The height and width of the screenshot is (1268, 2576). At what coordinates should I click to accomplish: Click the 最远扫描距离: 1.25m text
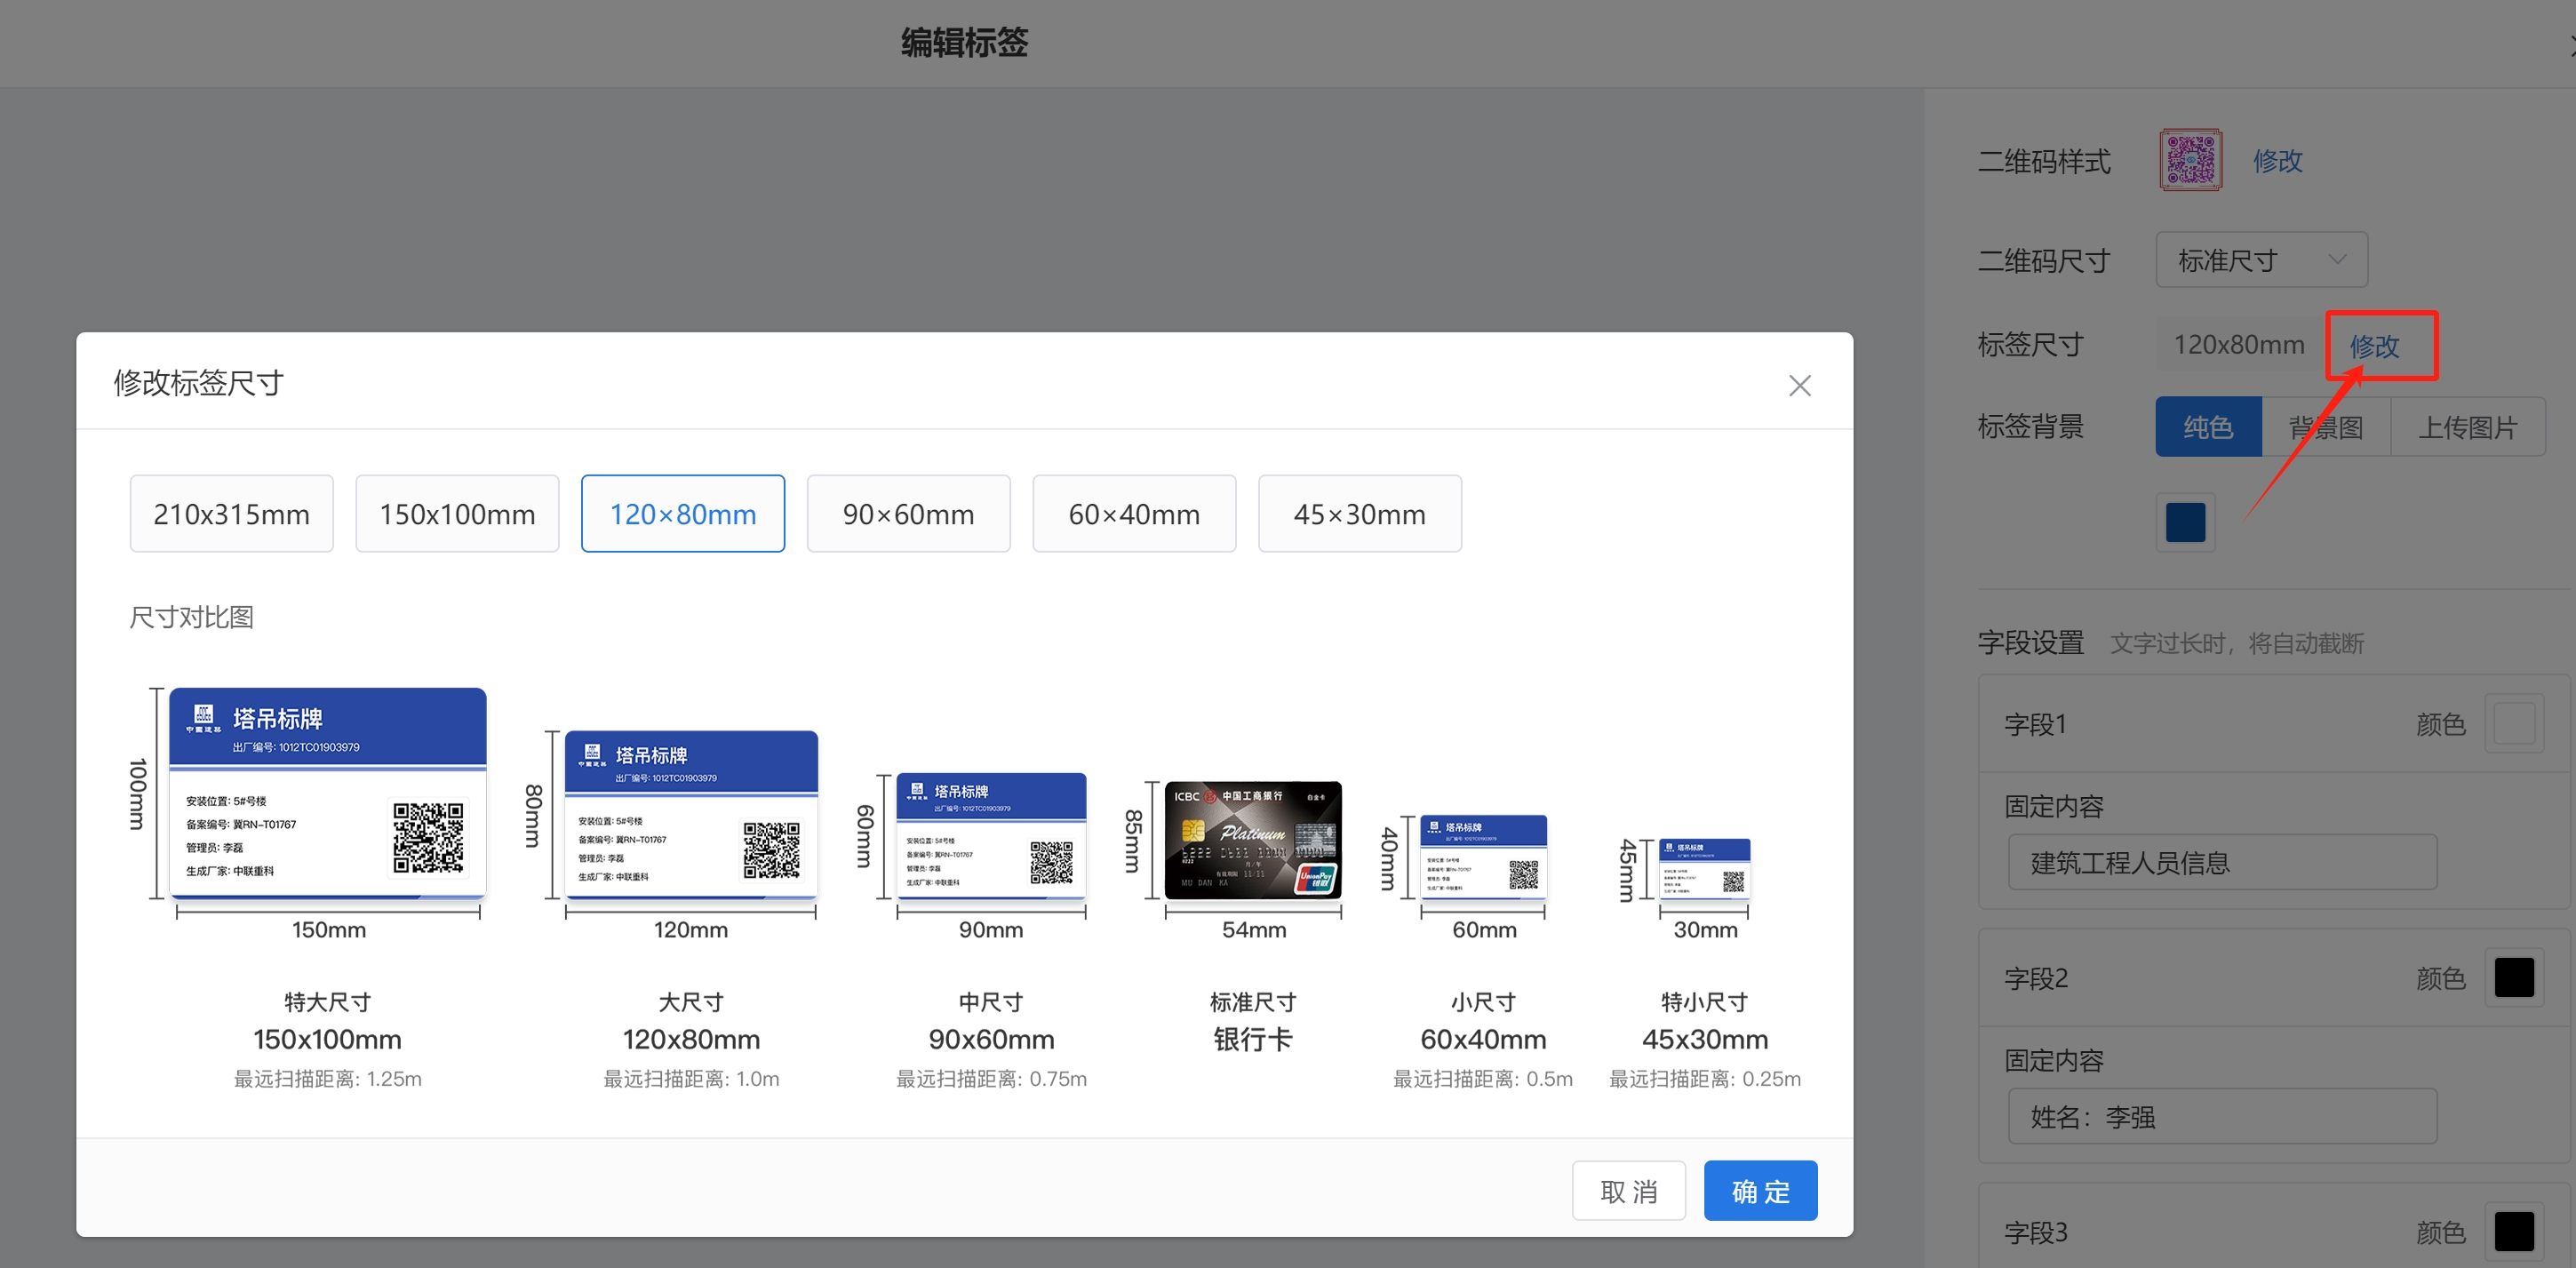click(327, 1078)
